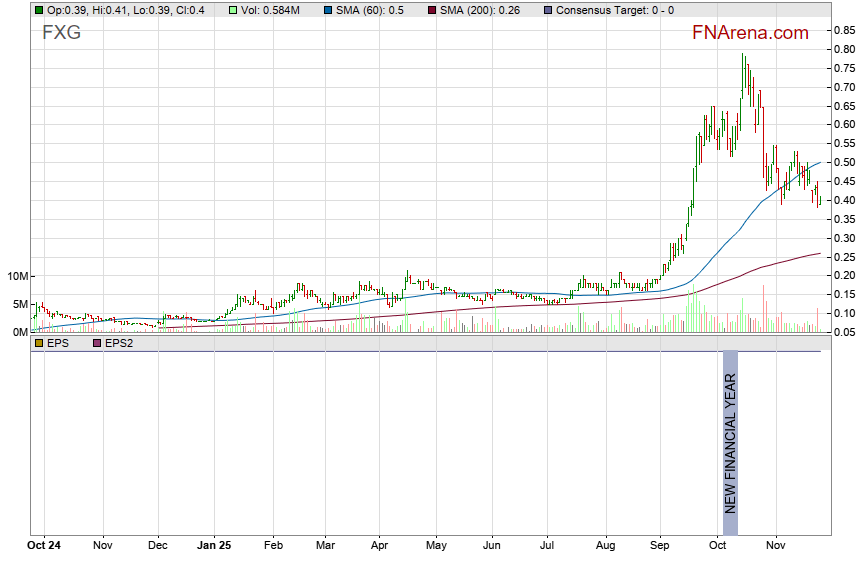Toggle the Vol: 0.584M legend label
Viewport: 859px width, 566px height.
[x=270, y=10]
